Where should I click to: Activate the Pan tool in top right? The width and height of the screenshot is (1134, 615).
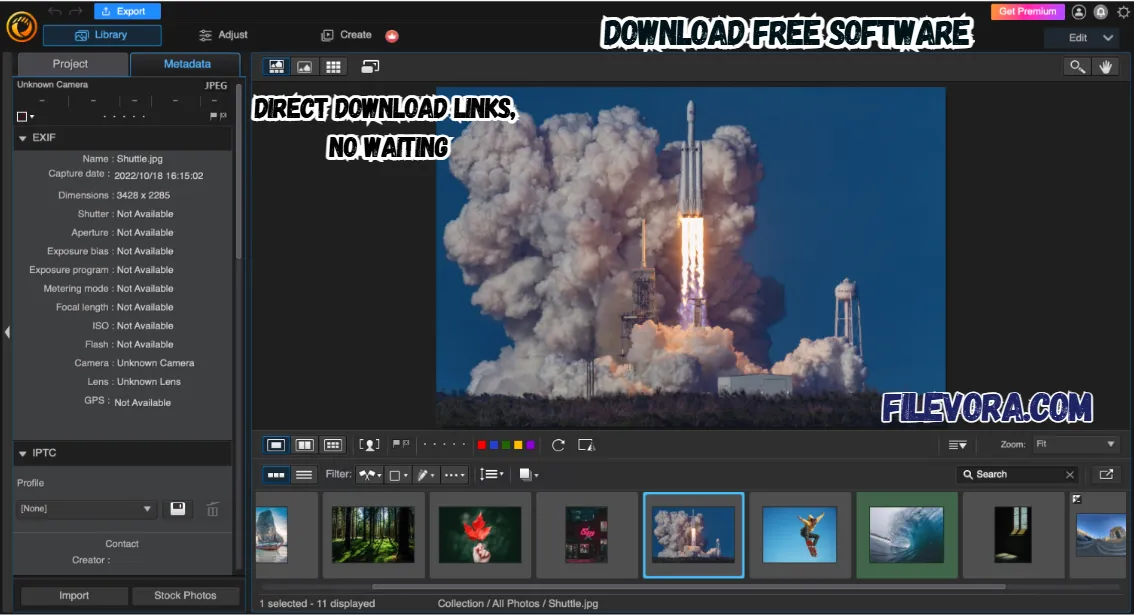[x=1106, y=66]
